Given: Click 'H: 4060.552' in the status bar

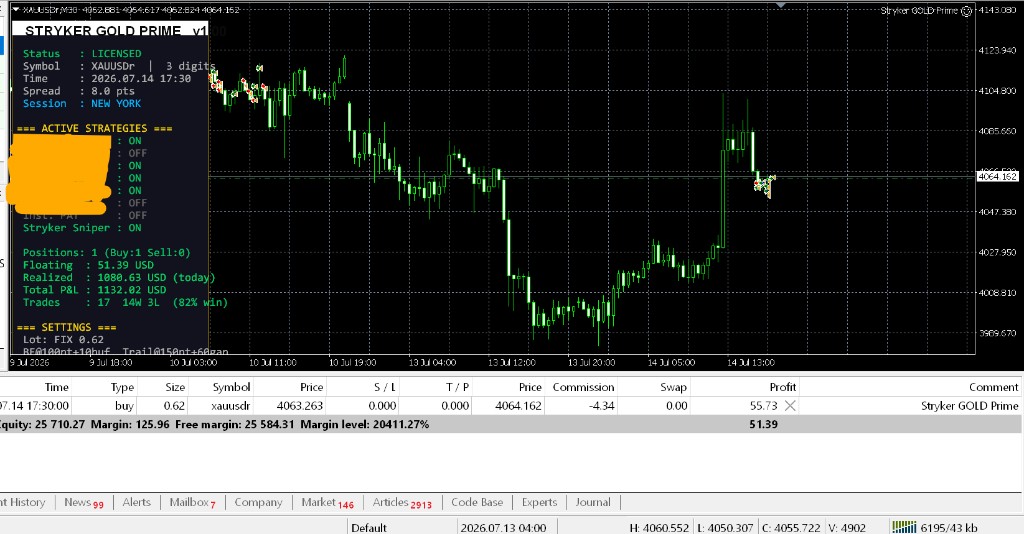Looking at the screenshot, I should tap(659, 527).
